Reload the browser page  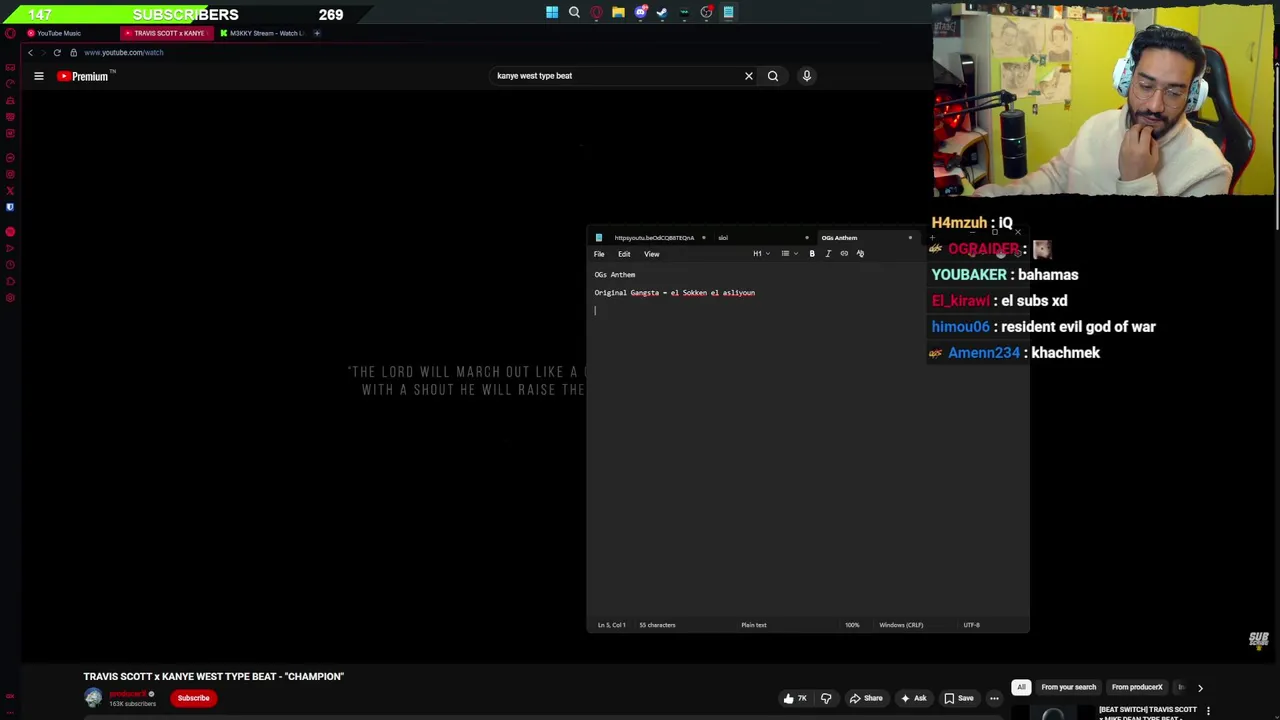click(57, 52)
